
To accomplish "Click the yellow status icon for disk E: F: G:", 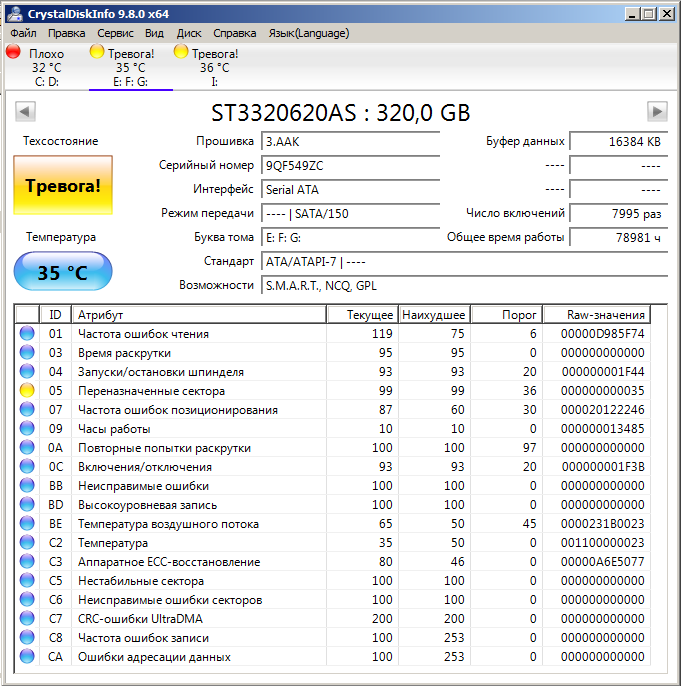I will (97, 53).
